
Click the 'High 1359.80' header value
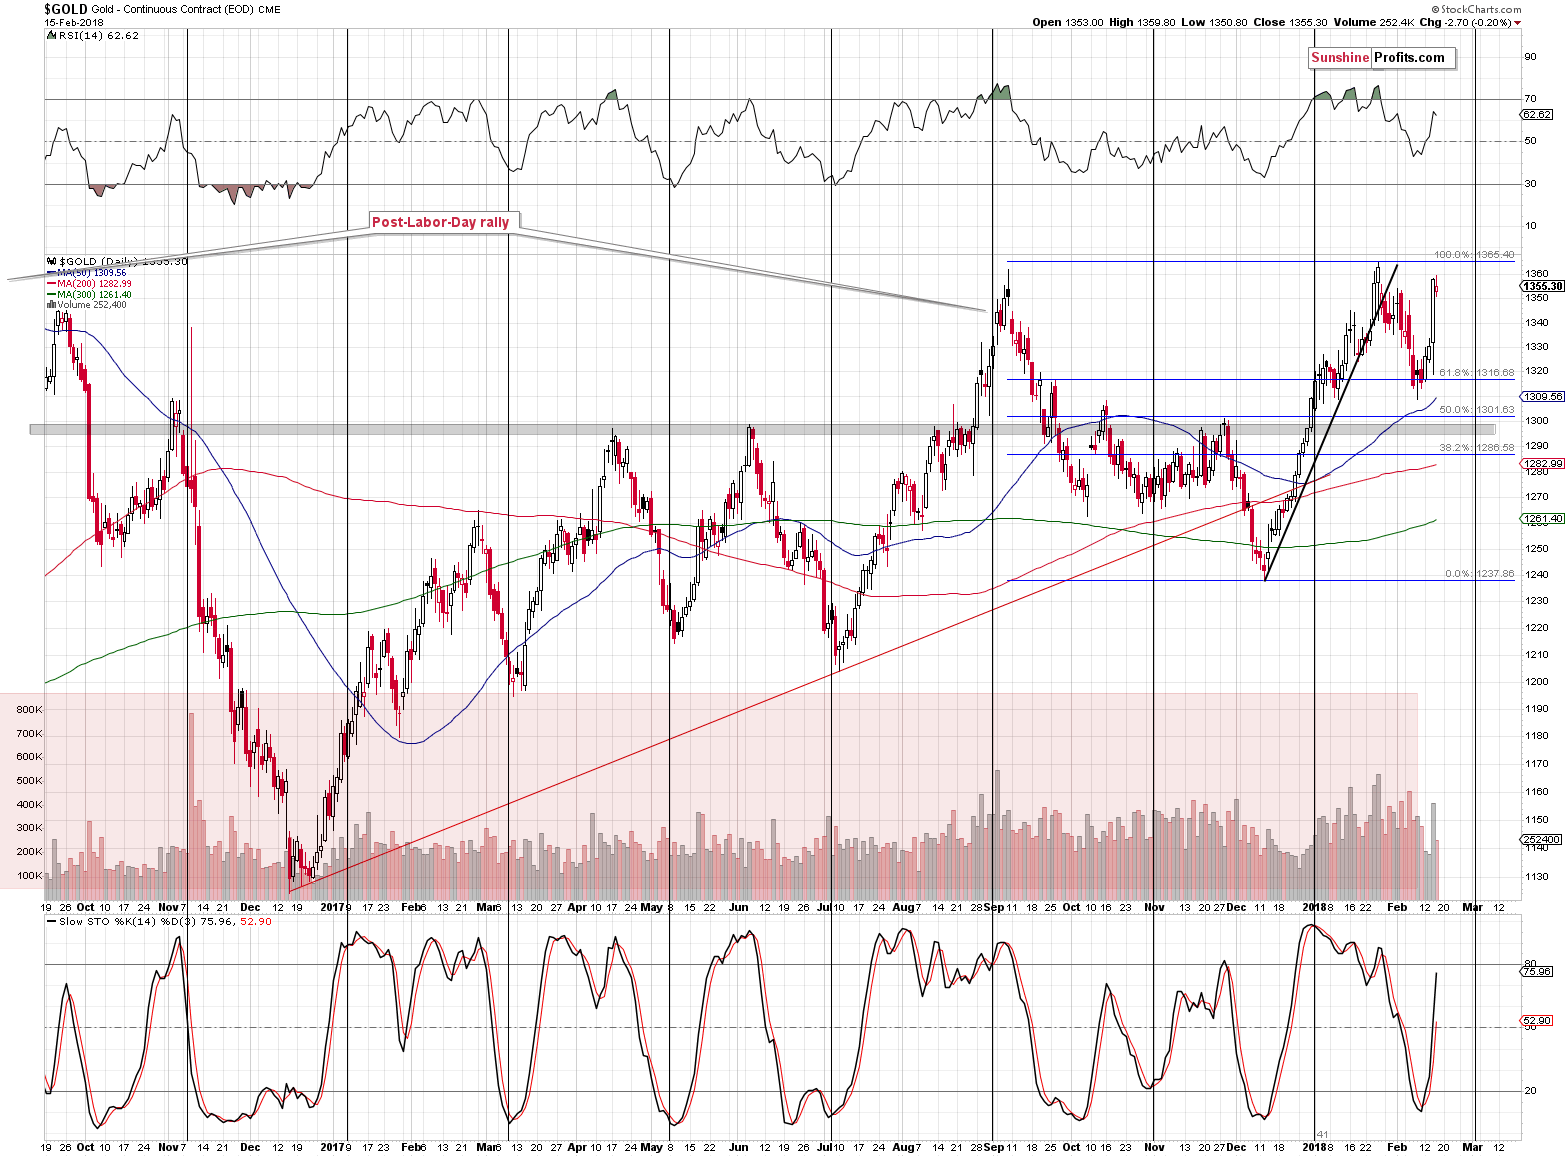1143,22
